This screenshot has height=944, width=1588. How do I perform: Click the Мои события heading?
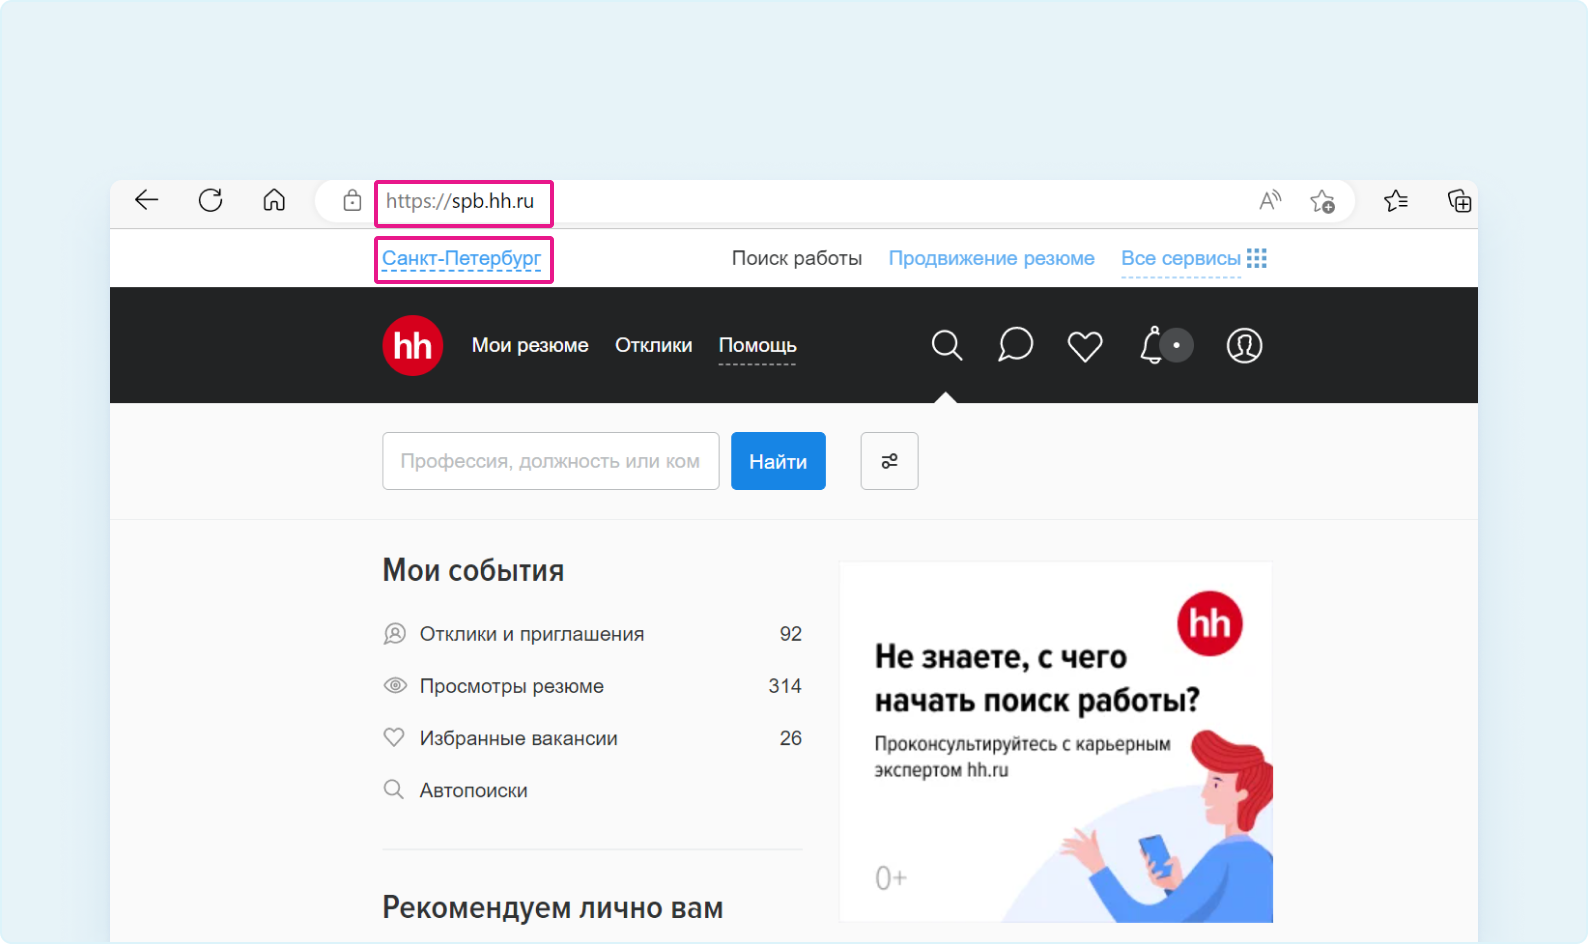[x=473, y=570]
